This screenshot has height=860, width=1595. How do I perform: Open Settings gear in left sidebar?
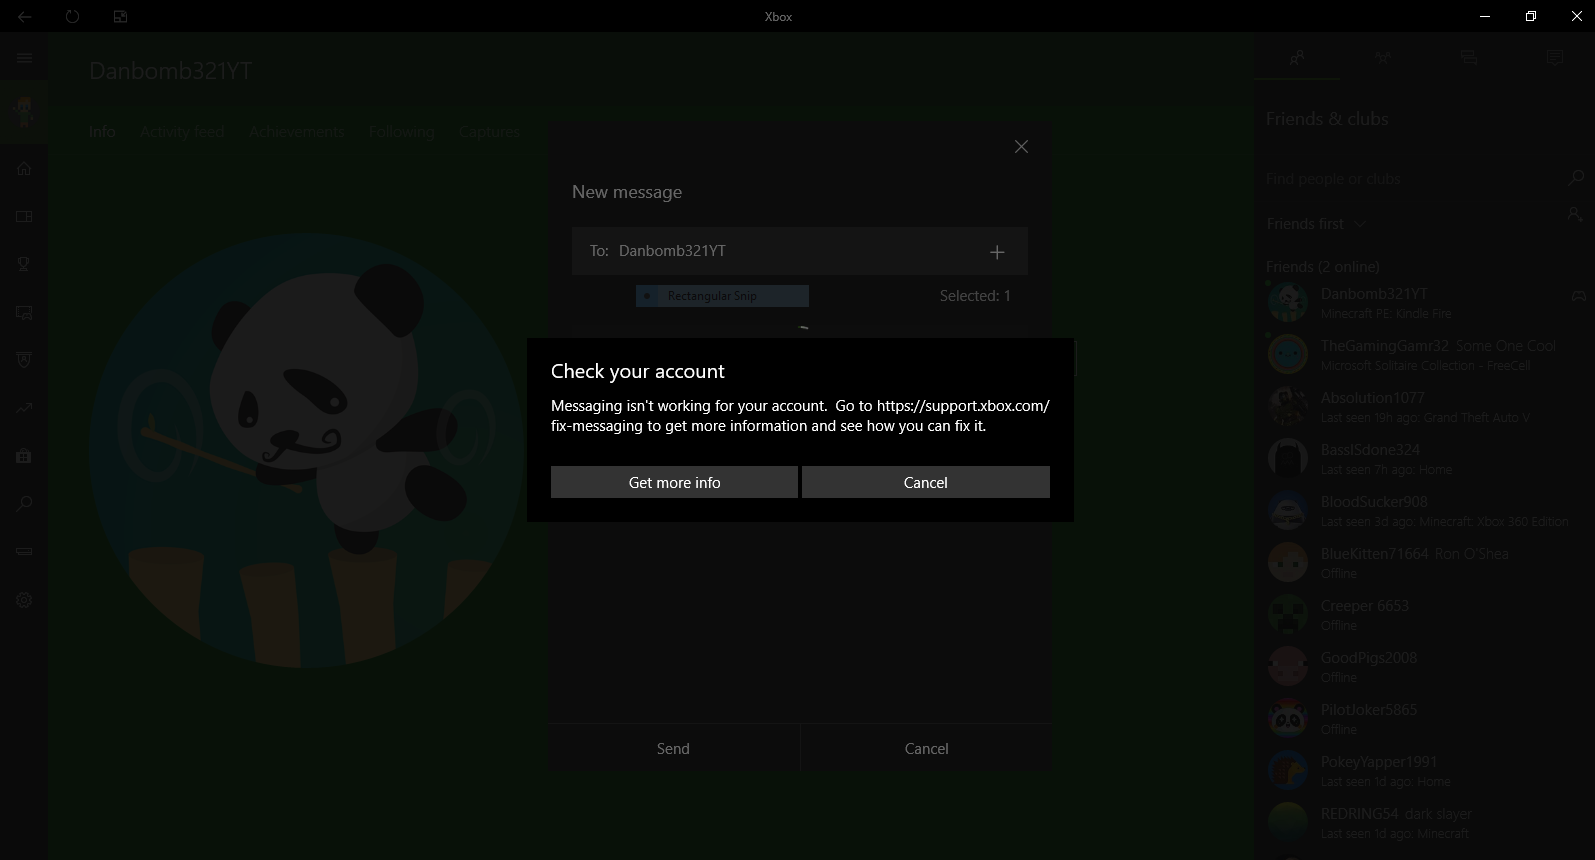tap(24, 600)
